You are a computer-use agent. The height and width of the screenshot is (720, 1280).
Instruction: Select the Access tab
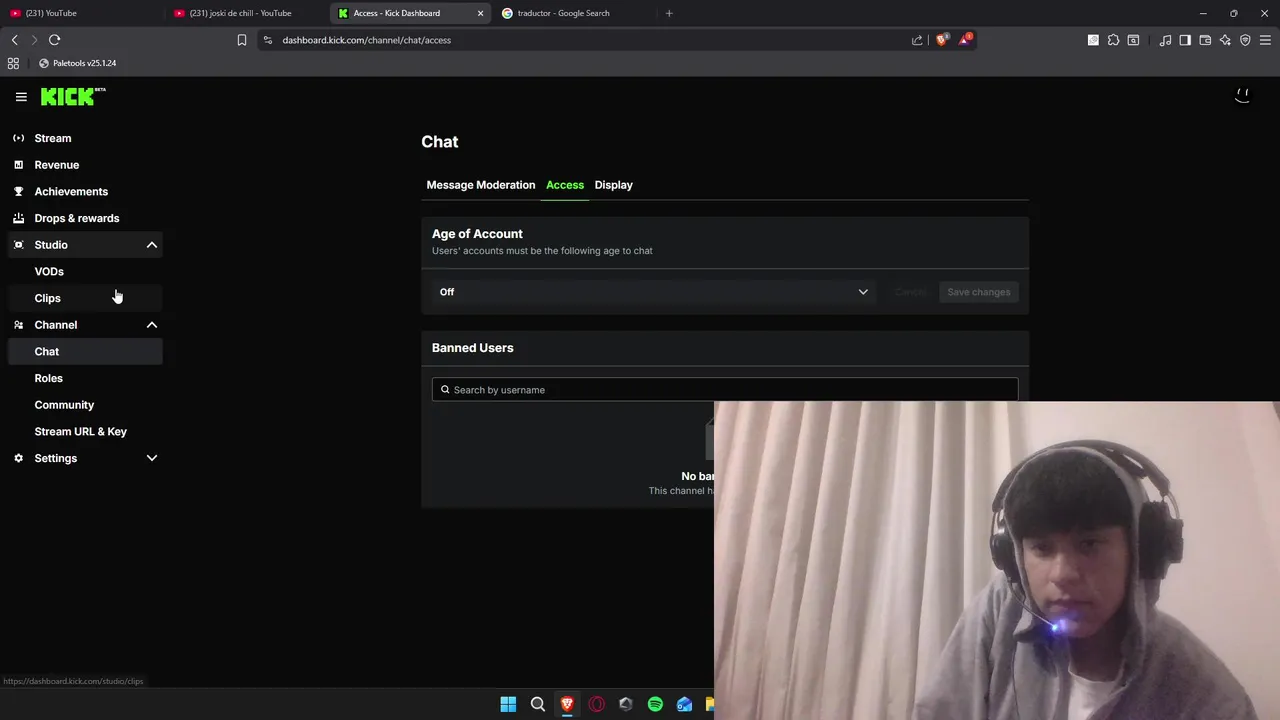[x=565, y=185]
